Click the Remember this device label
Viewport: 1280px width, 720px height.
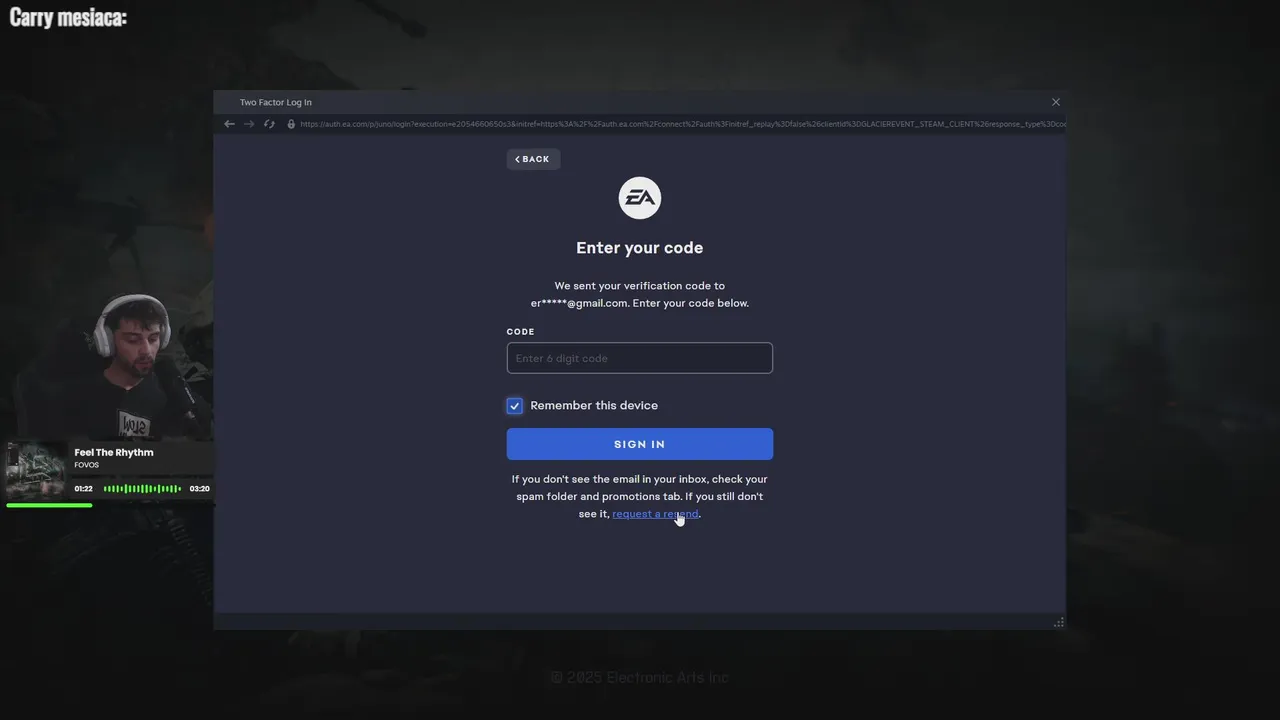594,405
